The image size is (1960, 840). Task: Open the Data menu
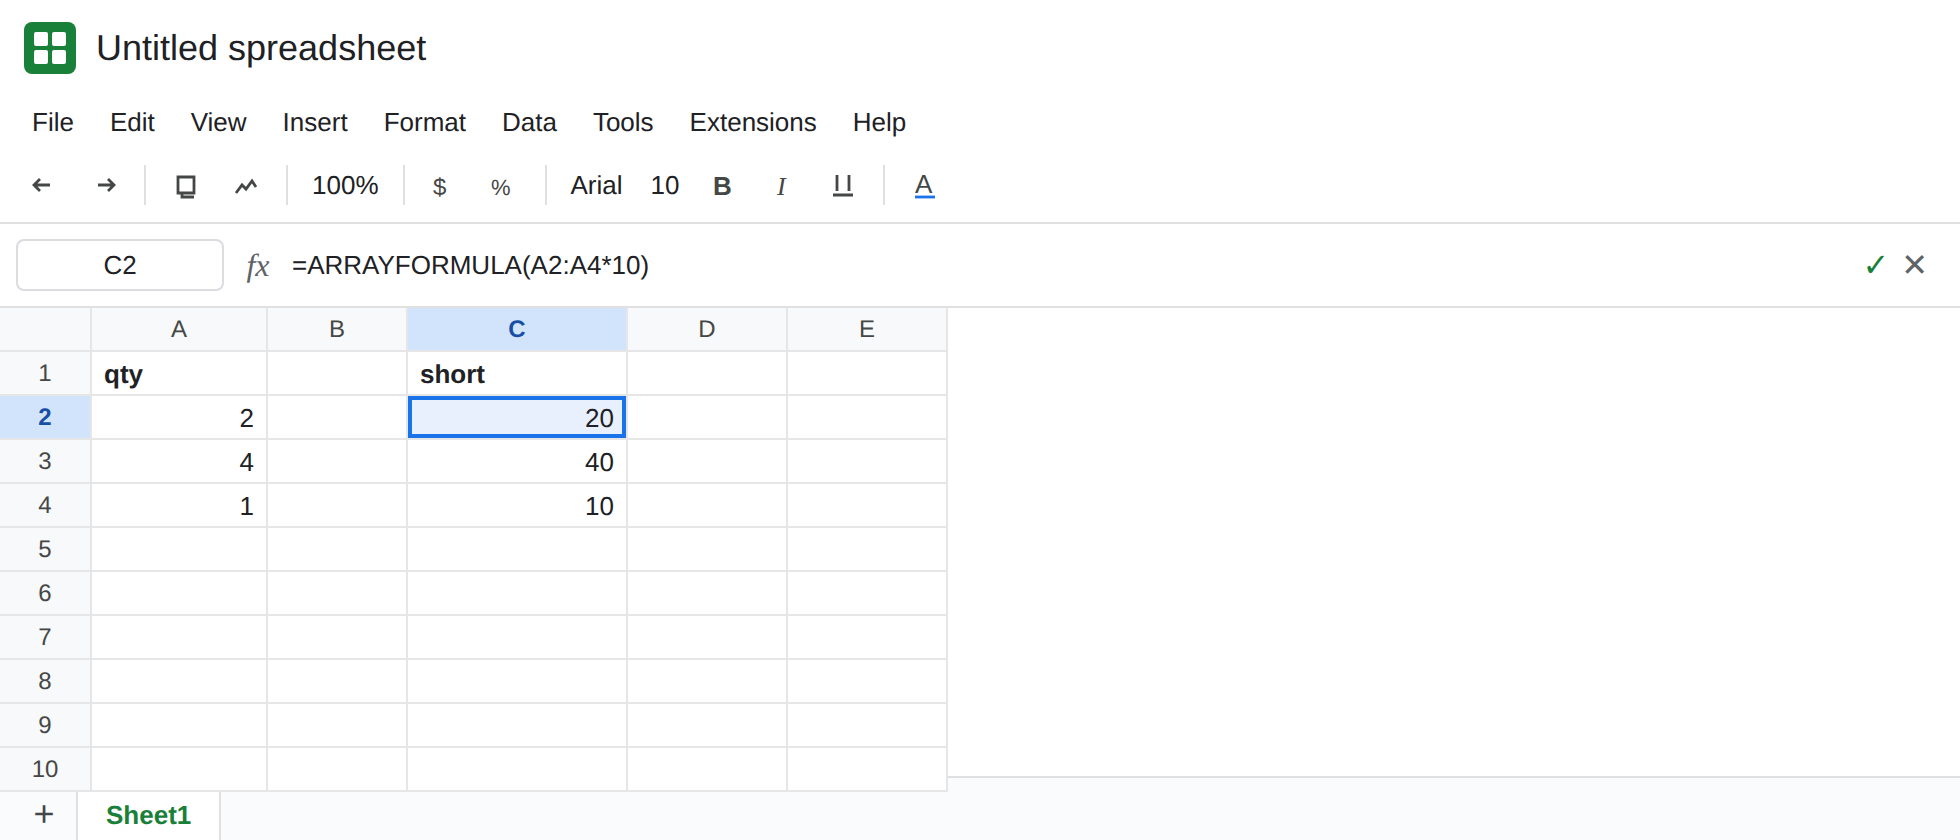pos(529,122)
